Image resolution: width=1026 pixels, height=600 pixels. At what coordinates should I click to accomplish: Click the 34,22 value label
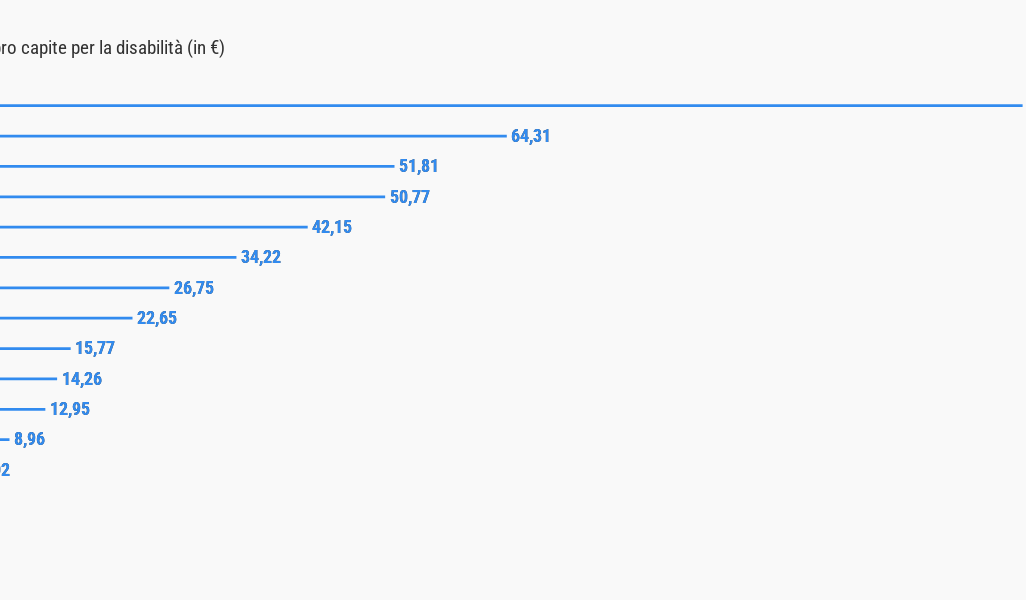tap(261, 257)
